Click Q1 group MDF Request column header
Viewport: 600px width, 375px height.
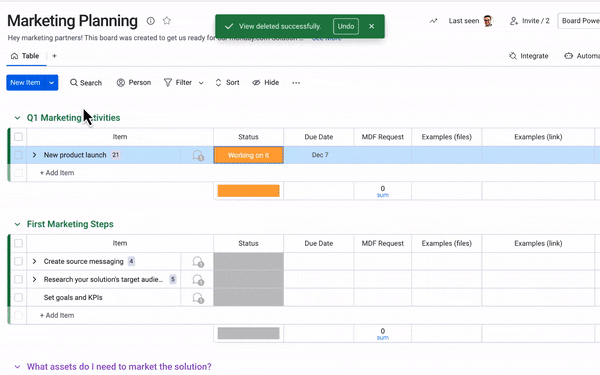pyautogui.click(x=383, y=137)
